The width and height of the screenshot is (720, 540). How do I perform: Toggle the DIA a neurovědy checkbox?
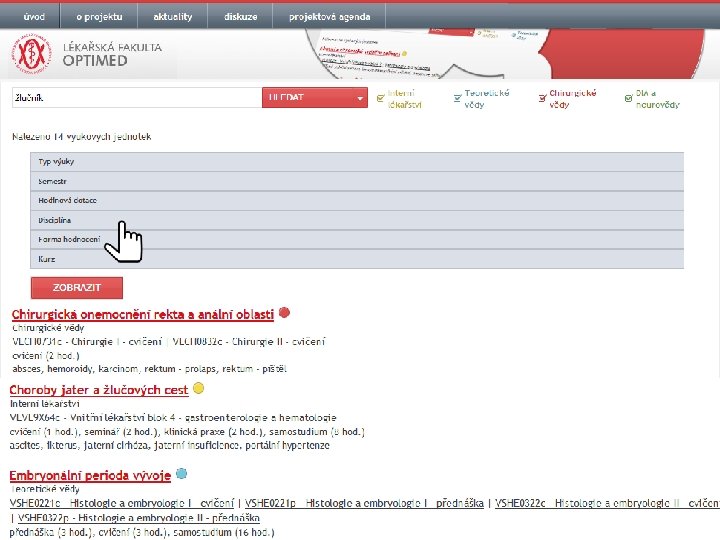(629, 98)
